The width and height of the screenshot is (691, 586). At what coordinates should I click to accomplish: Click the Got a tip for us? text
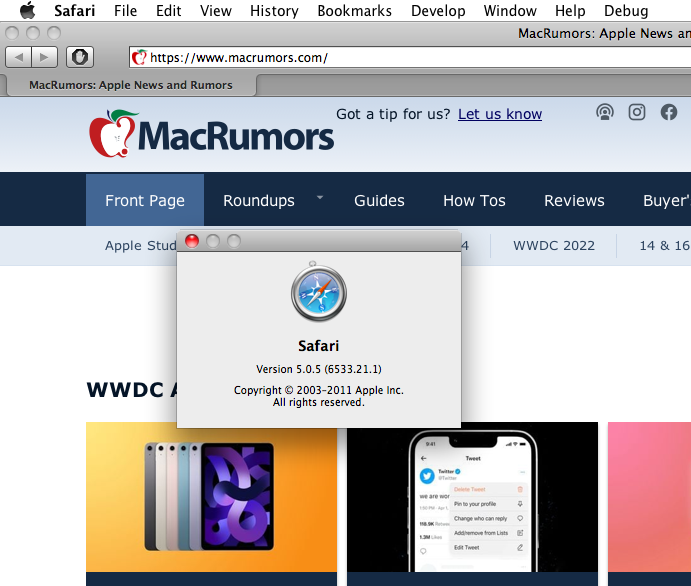(393, 114)
